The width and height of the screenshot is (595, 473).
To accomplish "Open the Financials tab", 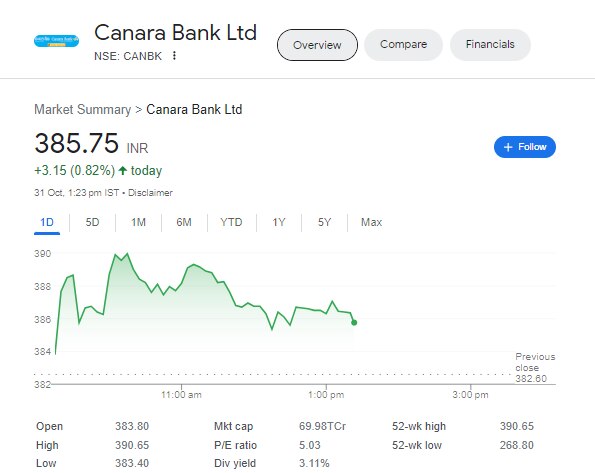I will 490,44.
